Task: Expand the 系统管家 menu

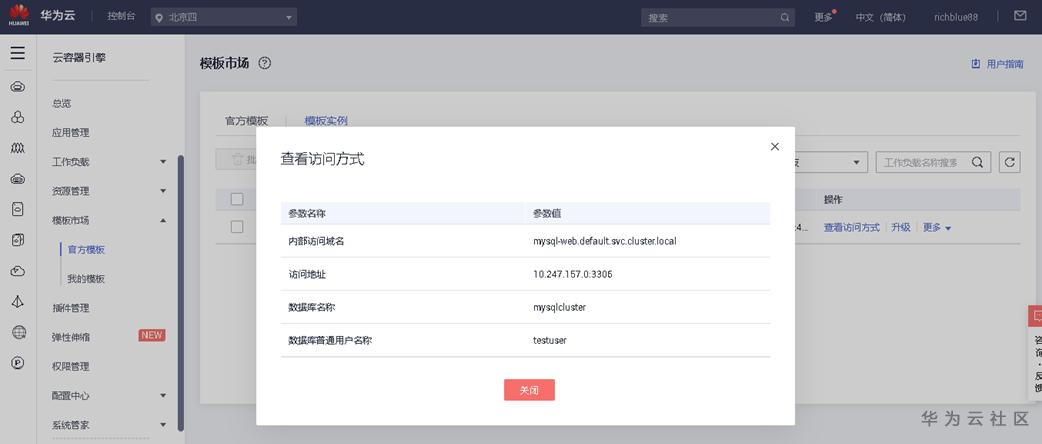Action: click(163, 425)
